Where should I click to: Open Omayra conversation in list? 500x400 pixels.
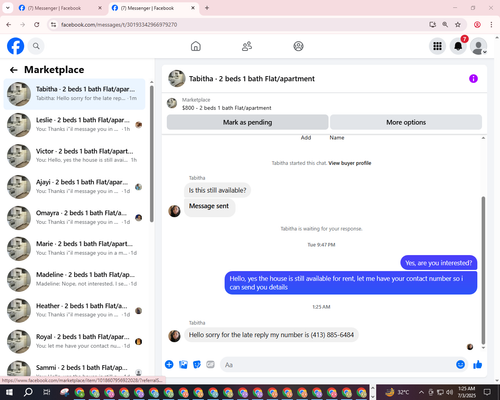click(74, 217)
